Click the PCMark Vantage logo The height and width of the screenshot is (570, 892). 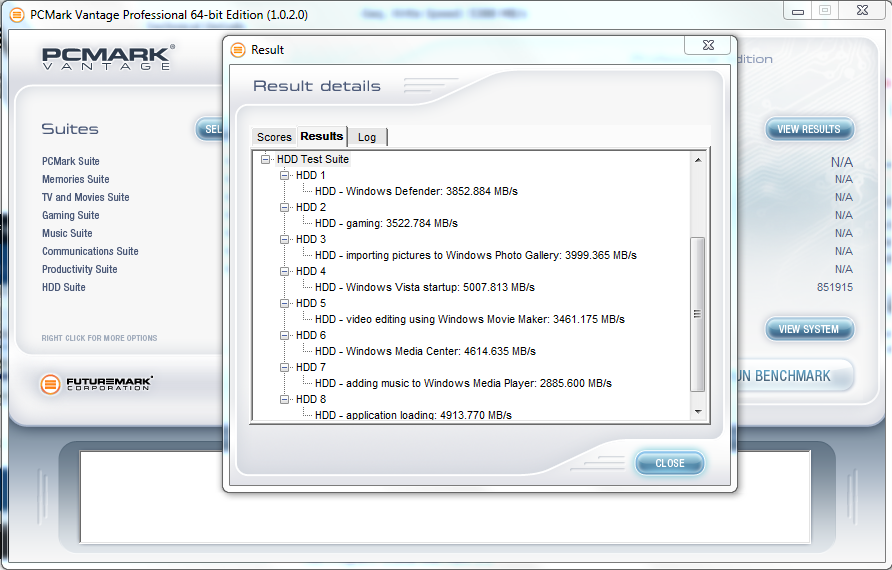tap(108, 57)
